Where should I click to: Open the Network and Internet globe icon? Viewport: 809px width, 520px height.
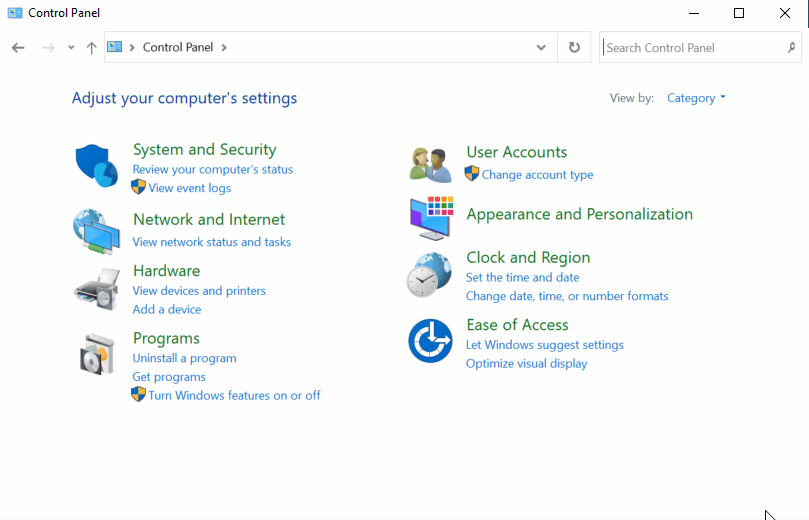click(96, 231)
